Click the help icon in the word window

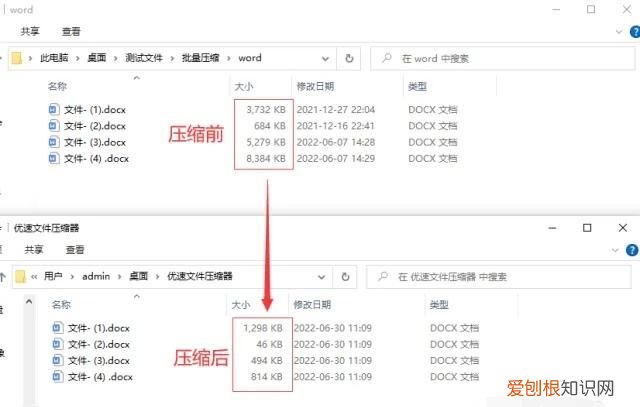pyautogui.click(x=635, y=31)
